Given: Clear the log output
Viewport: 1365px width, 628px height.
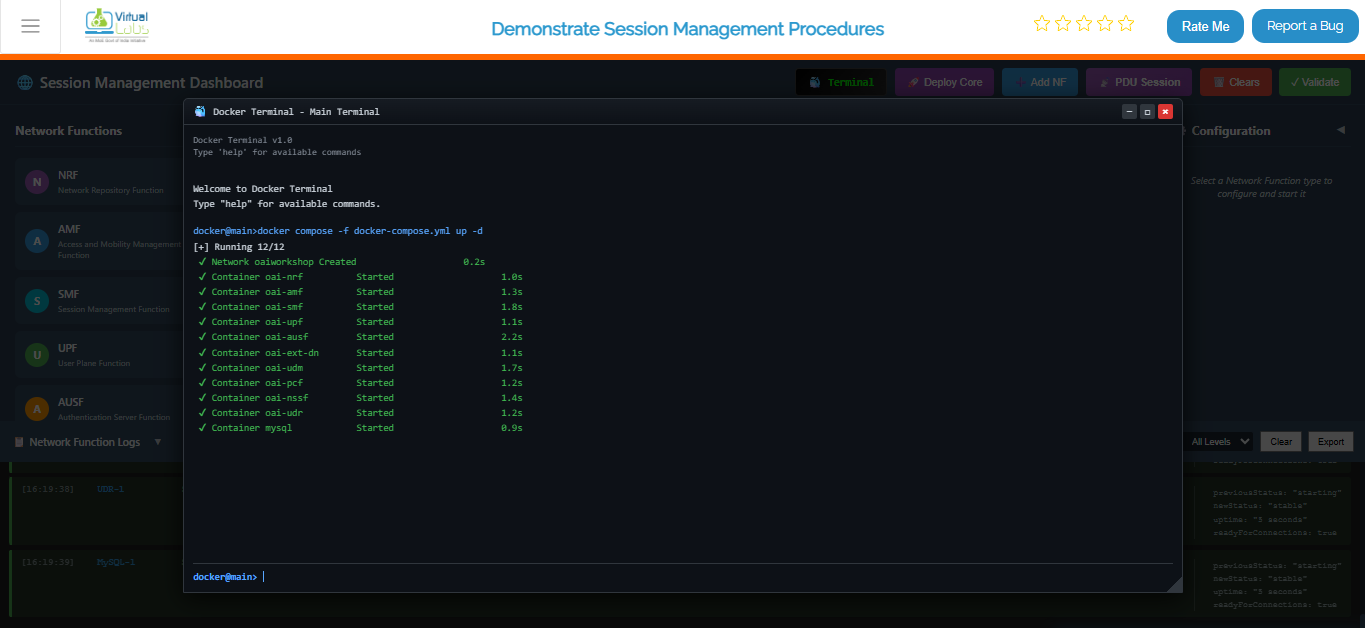Looking at the screenshot, I should pyautogui.click(x=1280, y=441).
